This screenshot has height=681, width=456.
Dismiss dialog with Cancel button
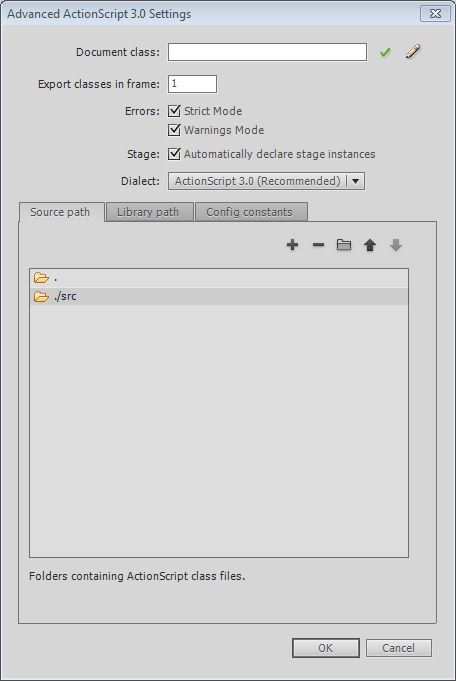pyautogui.click(x=399, y=648)
